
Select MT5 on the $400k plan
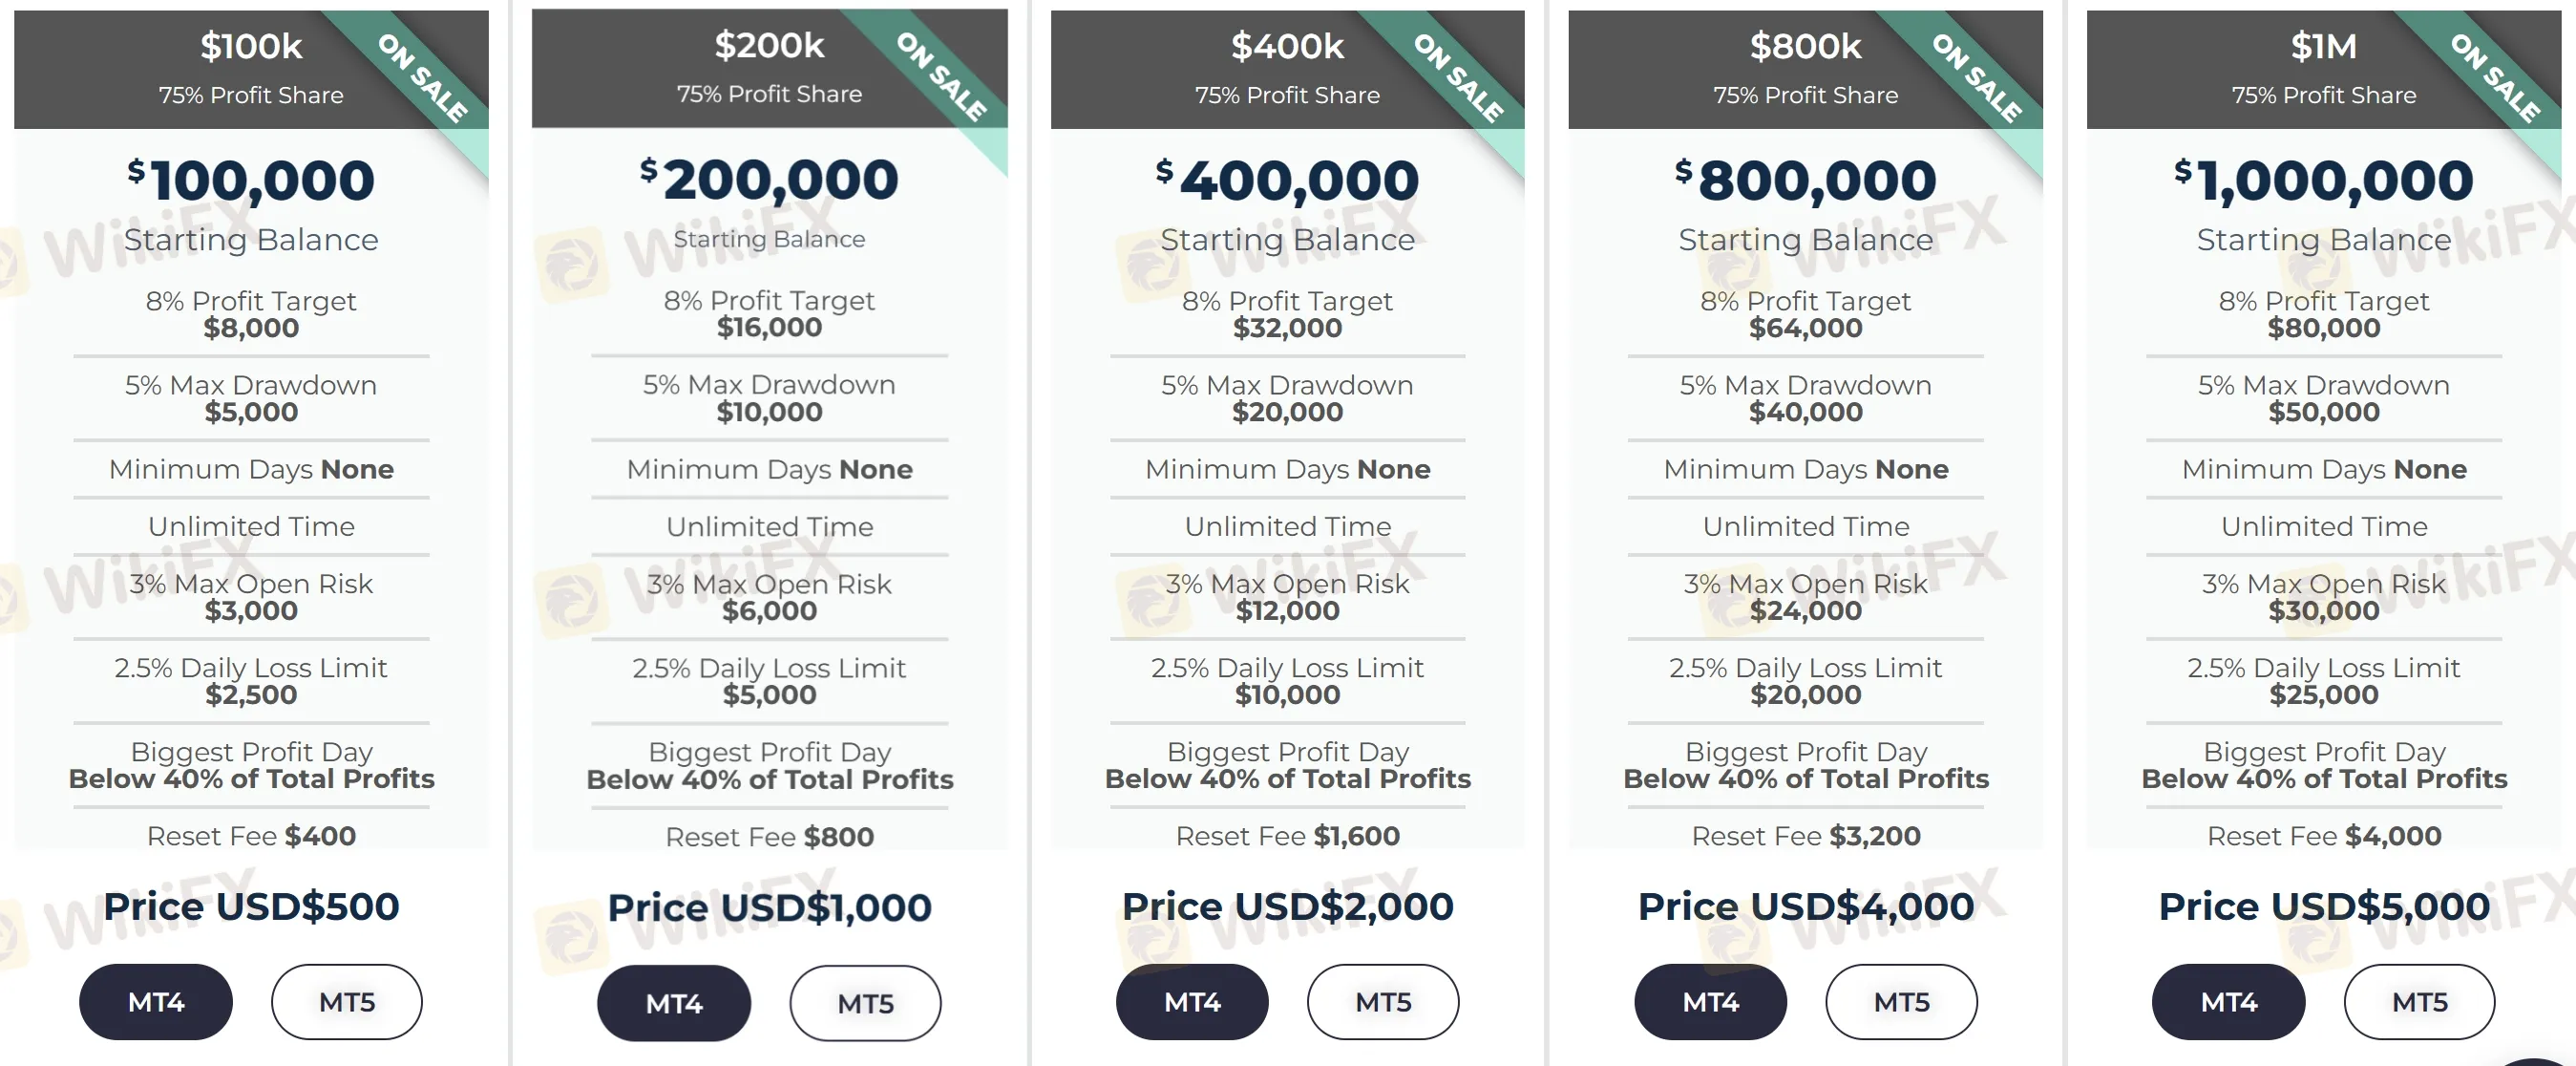click(1383, 1002)
